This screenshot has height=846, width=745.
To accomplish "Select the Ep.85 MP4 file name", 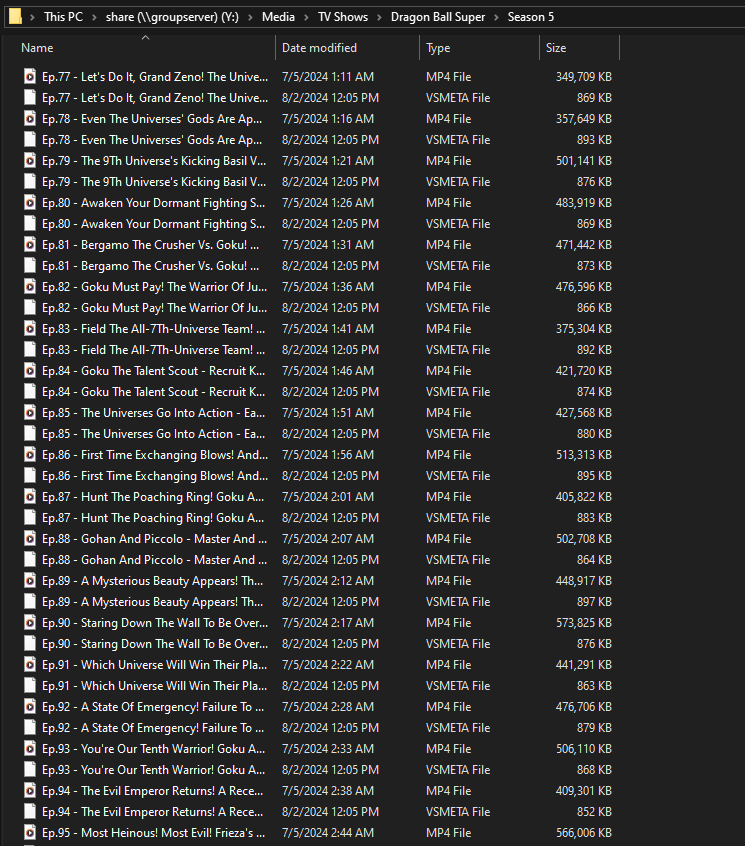I will pyautogui.click(x=153, y=413).
